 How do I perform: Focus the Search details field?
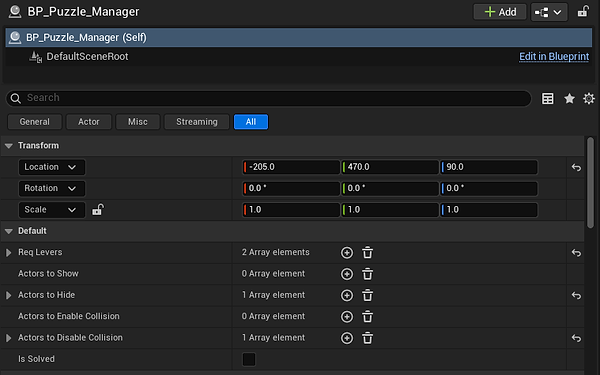coord(269,98)
